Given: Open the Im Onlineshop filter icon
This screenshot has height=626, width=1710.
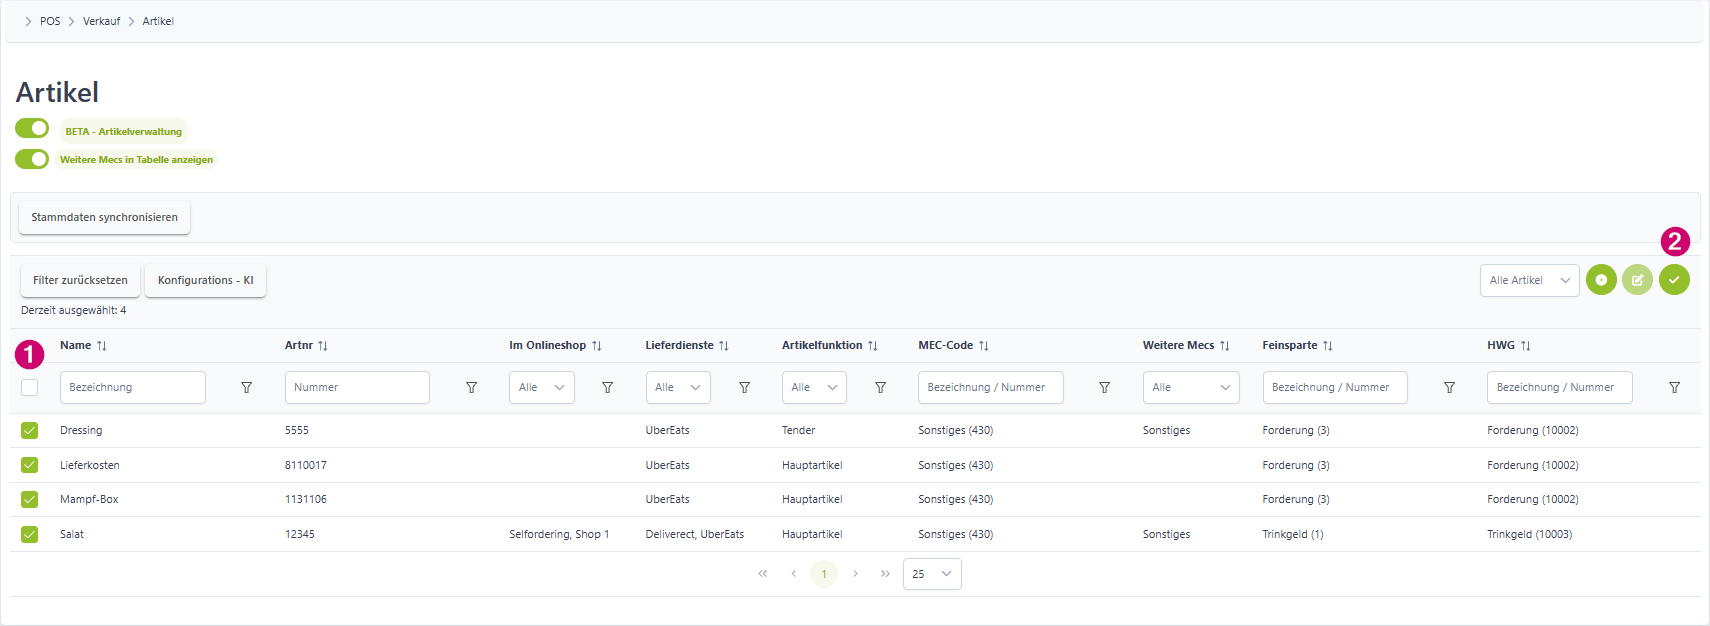Looking at the screenshot, I should coord(608,387).
